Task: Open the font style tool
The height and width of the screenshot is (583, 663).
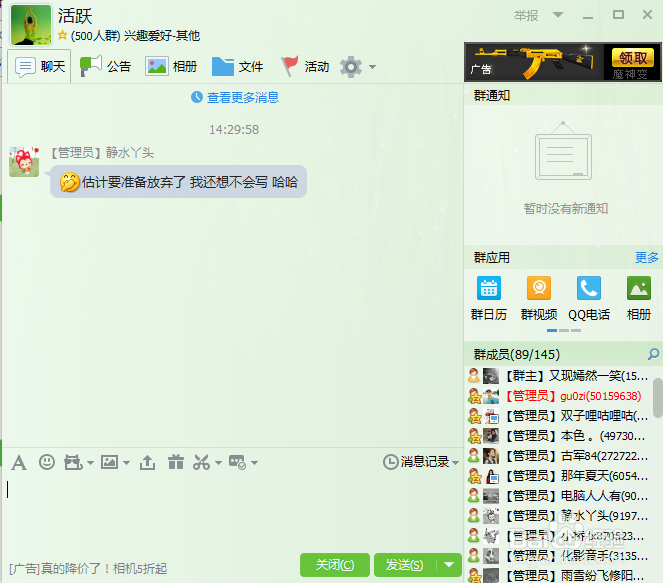Action: pyautogui.click(x=19, y=462)
